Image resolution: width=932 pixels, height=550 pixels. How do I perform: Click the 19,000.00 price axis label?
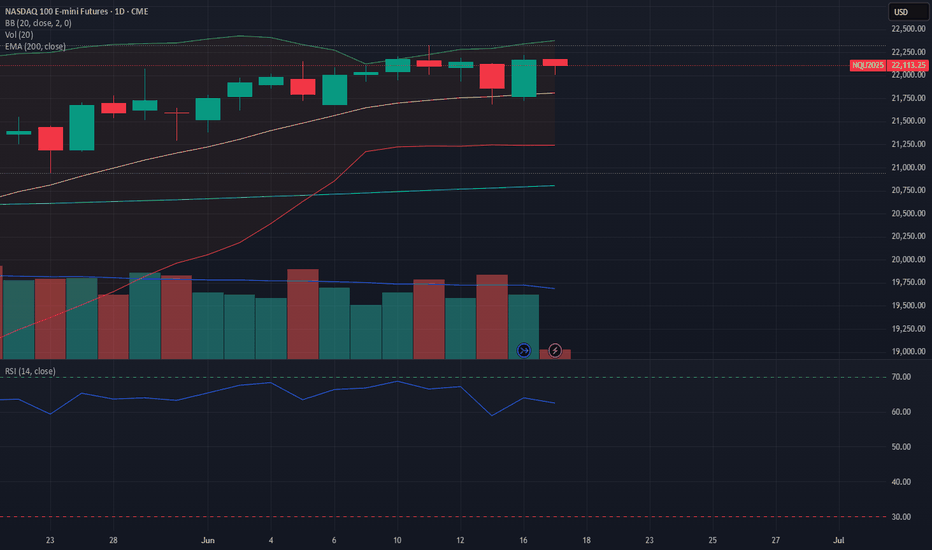coord(908,351)
